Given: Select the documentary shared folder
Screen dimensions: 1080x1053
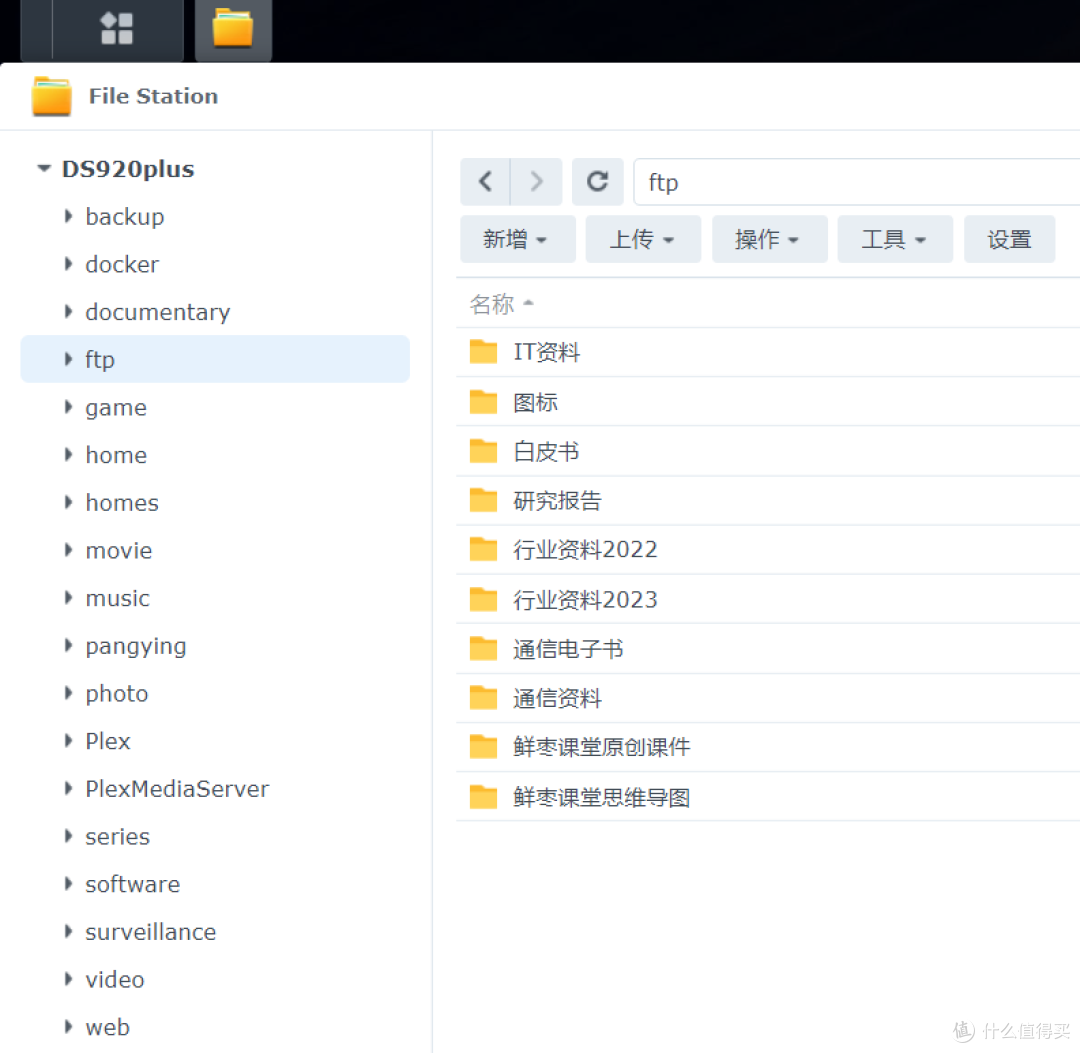Looking at the screenshot, I should point(158,312).
